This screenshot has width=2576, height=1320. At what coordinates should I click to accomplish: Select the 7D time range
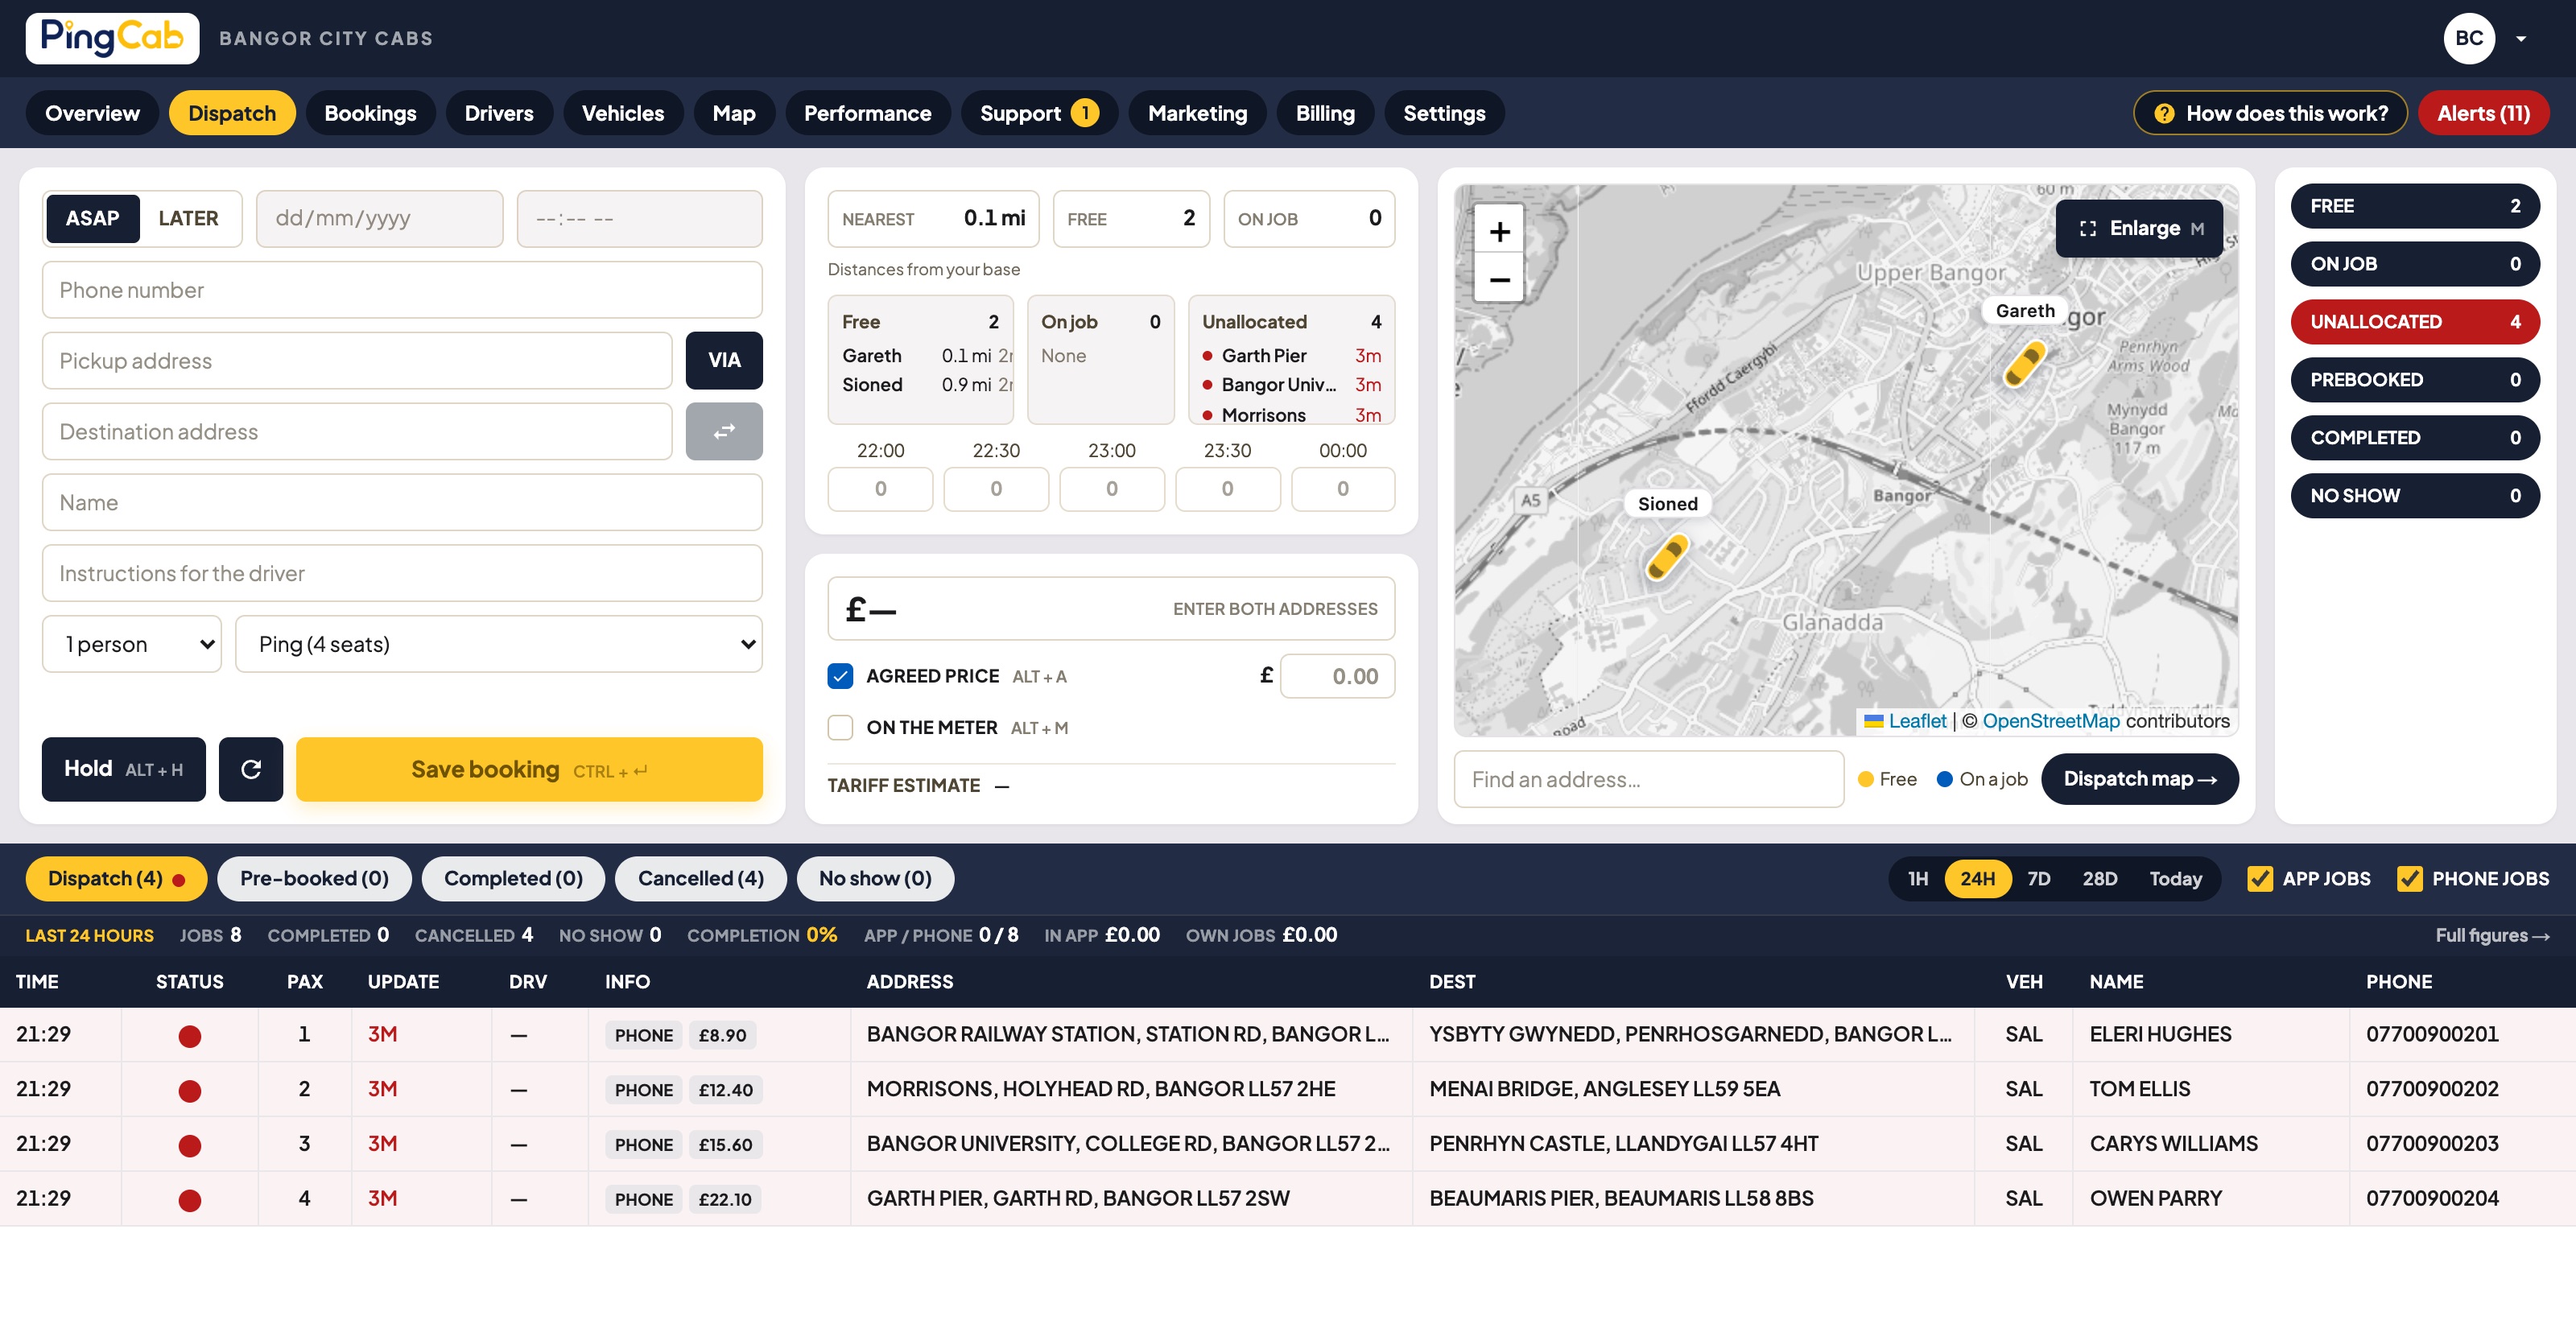click(x=2039, y=878)
